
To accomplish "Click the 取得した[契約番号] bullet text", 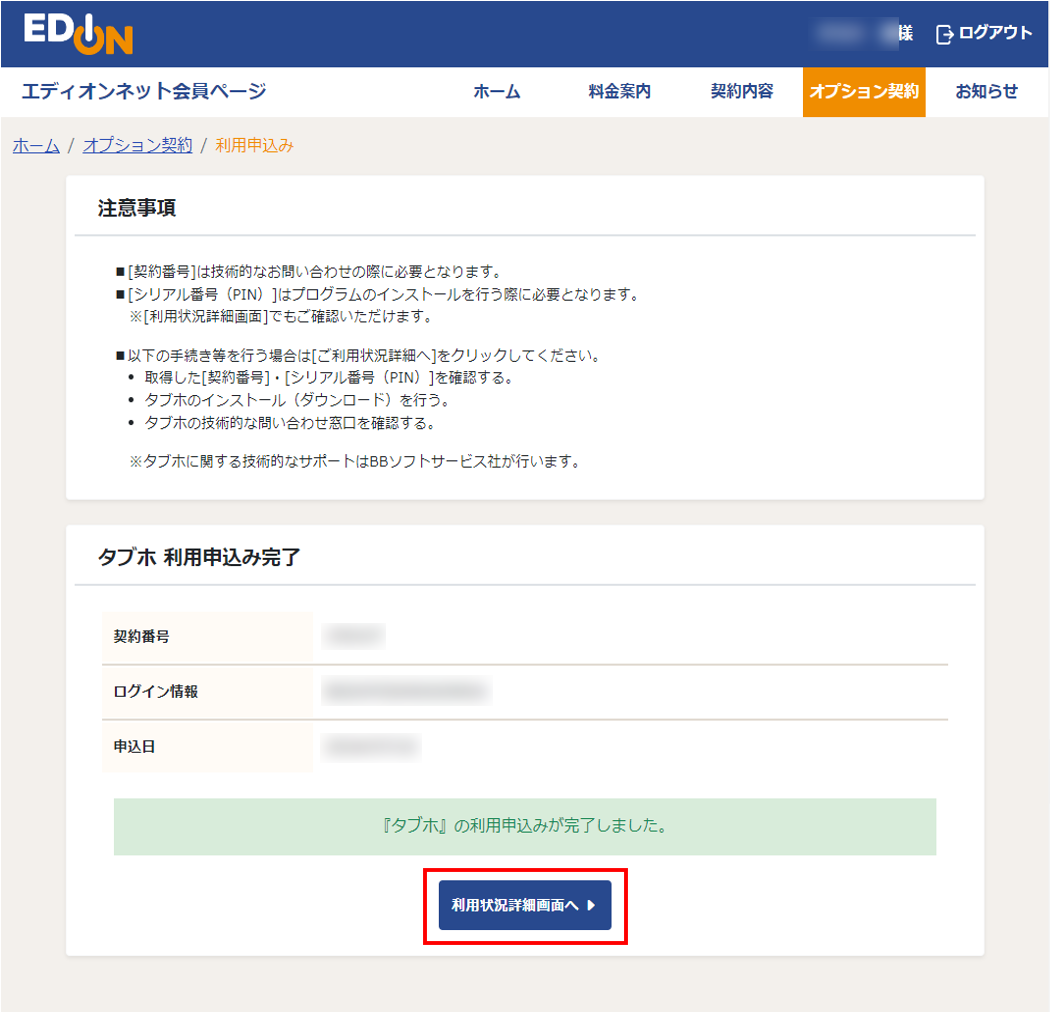I will (329, 378).
